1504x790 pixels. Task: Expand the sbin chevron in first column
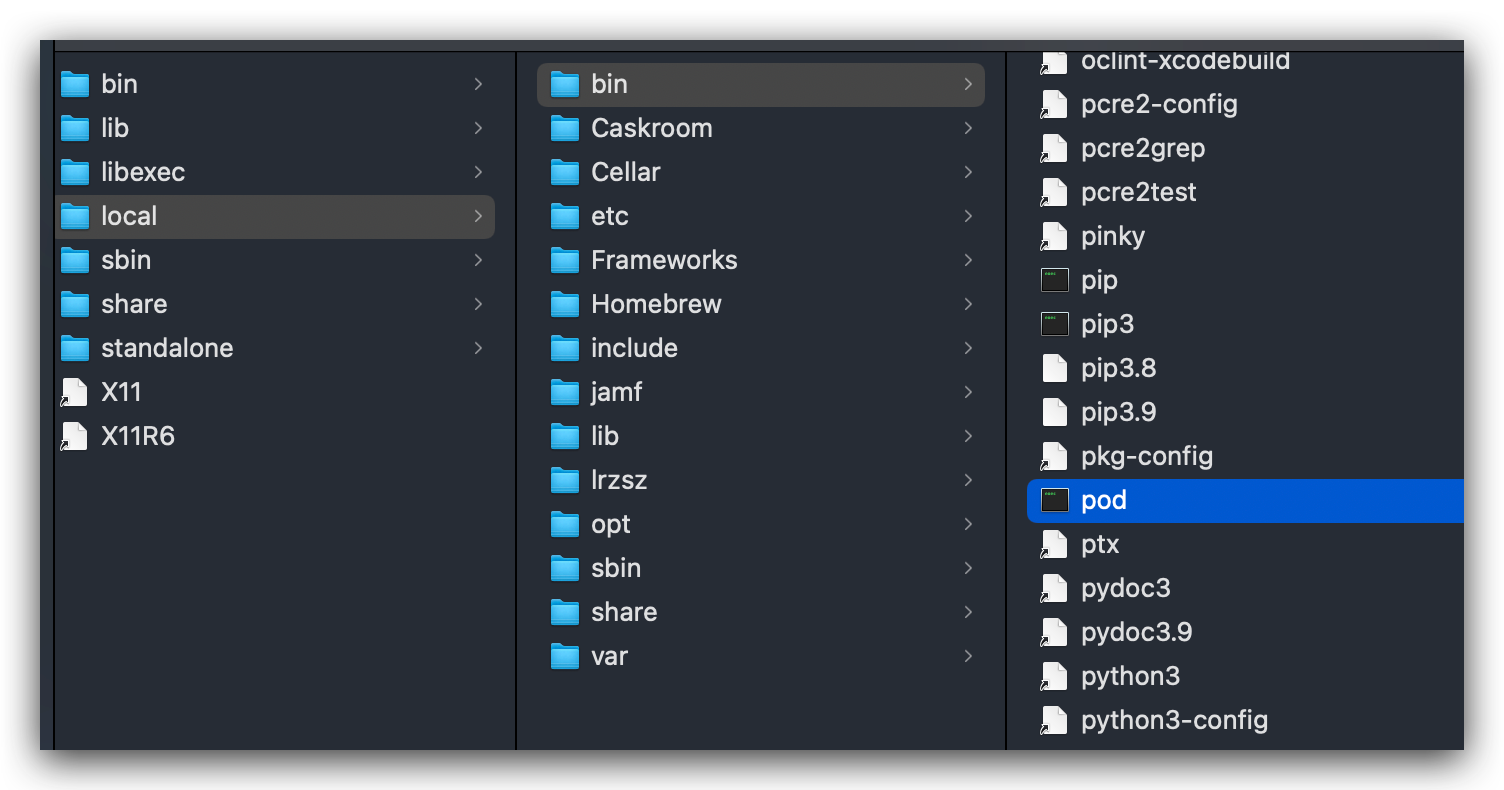(x=479, y=260)
